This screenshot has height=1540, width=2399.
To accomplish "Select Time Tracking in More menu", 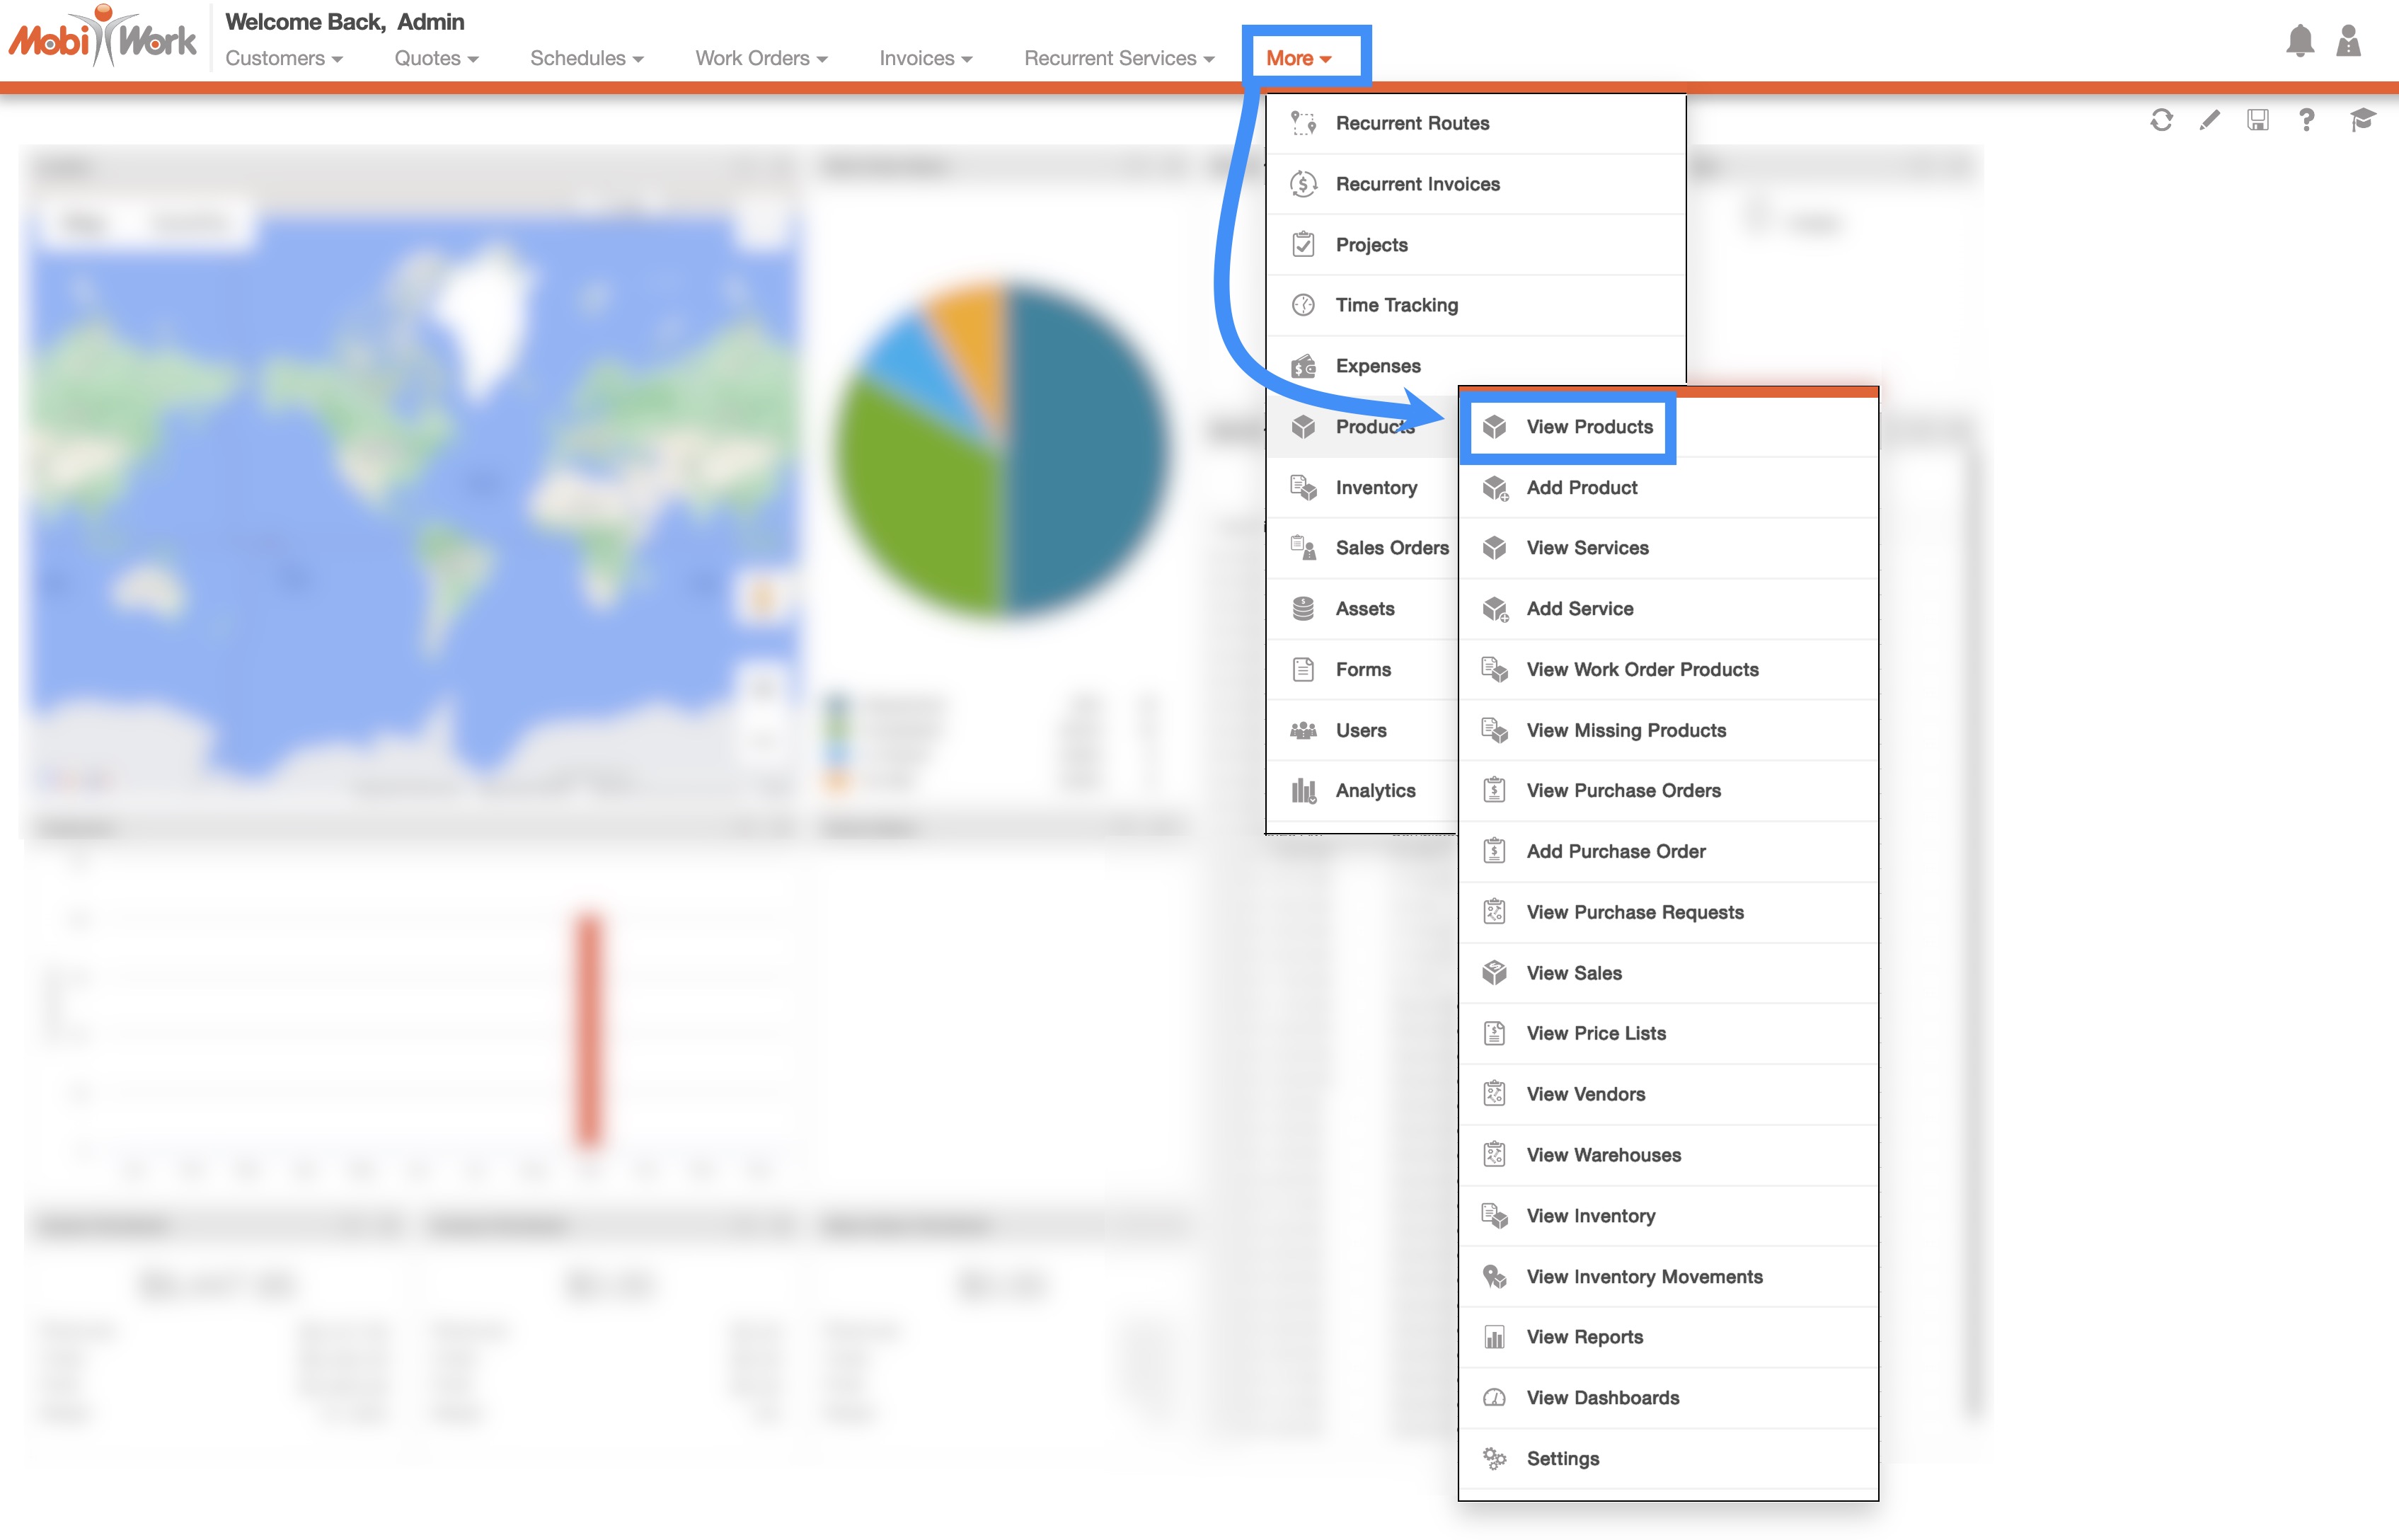I will pos(1396,305).
